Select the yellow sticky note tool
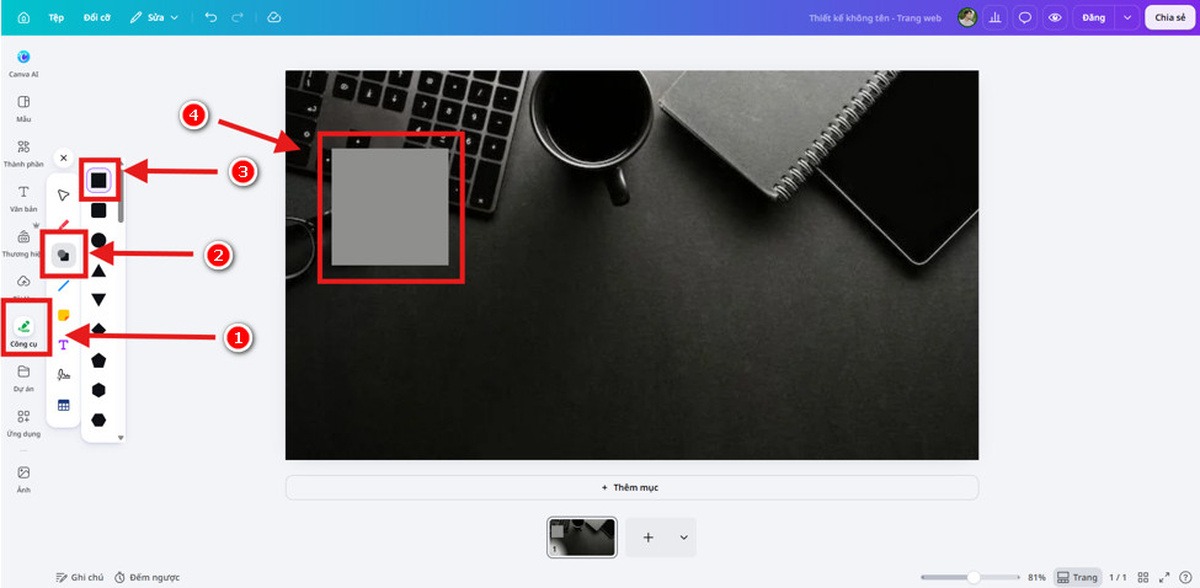This screenshot has width=1200, height=588. tap(63, 315)
